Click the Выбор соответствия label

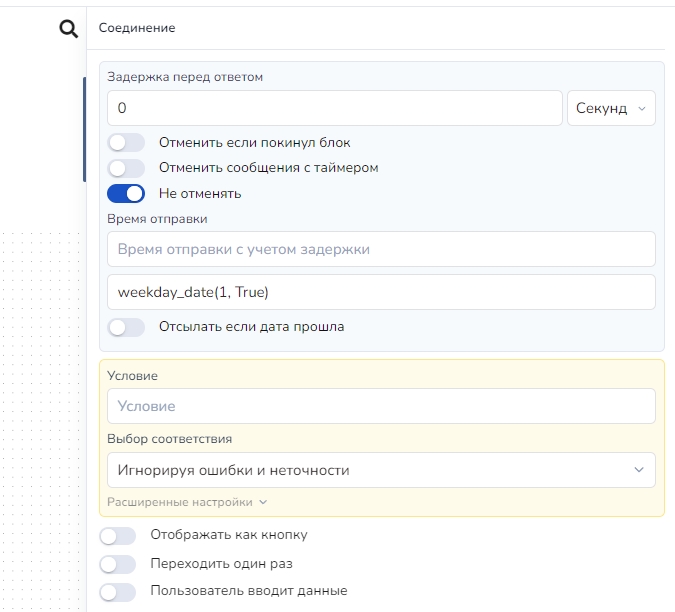click(170, 439)
